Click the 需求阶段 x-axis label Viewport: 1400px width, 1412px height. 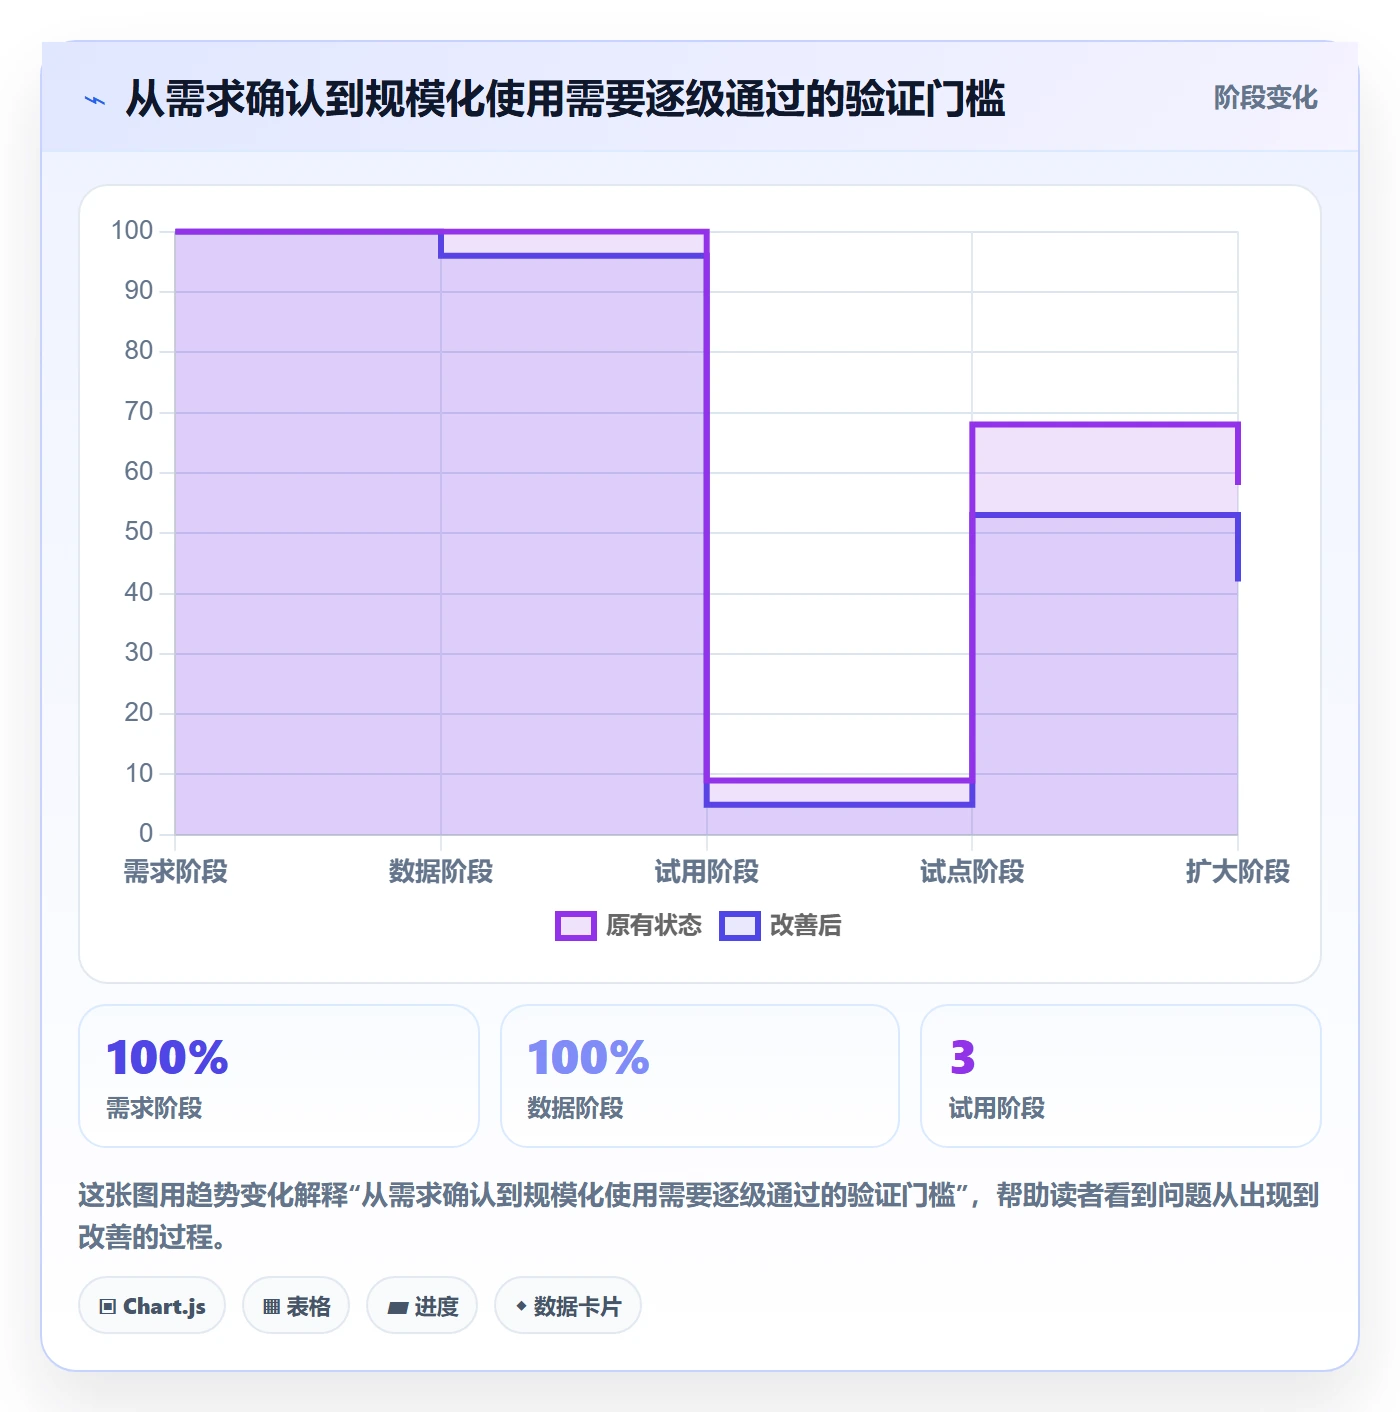(x=176, y=872)
